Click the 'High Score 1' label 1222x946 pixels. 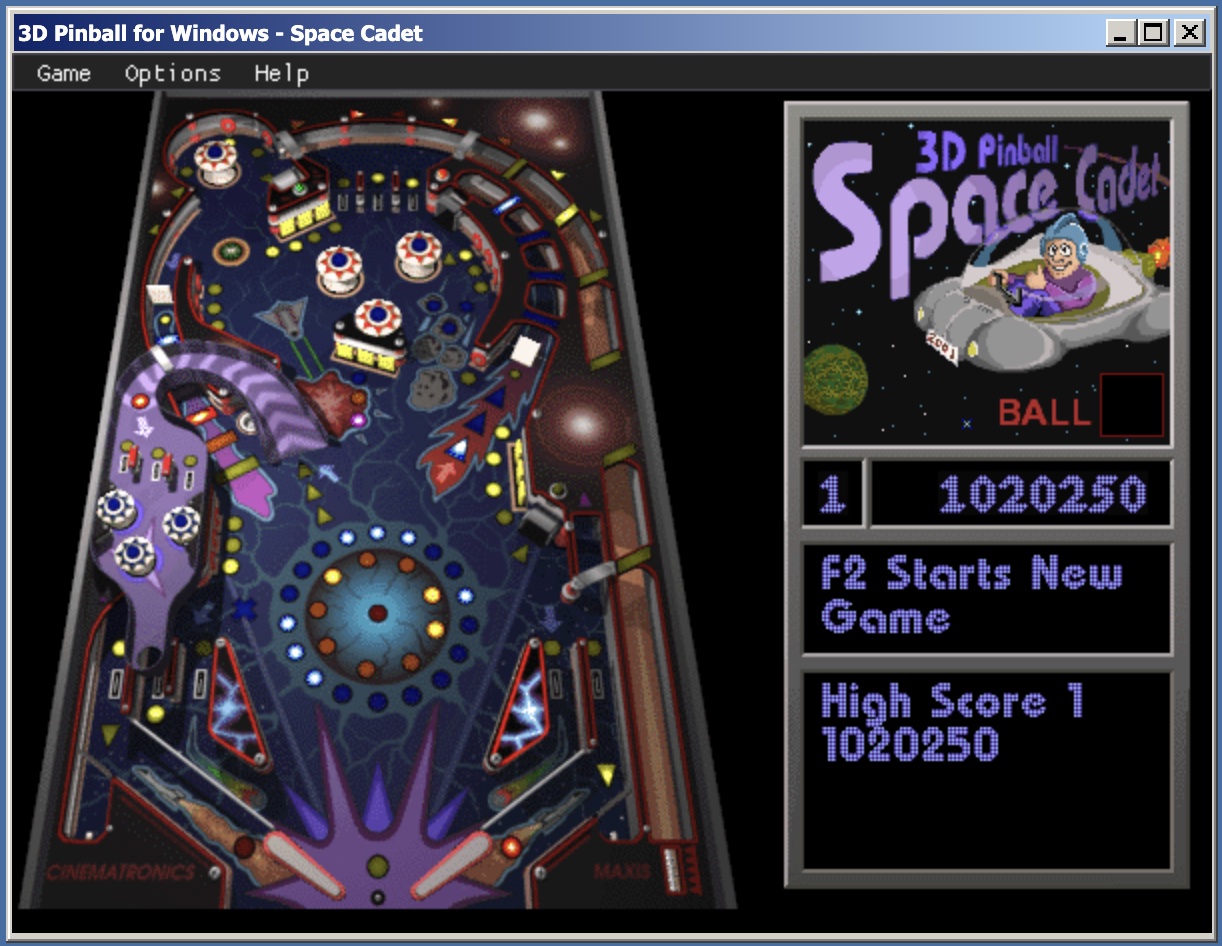[x=951, y=701]
